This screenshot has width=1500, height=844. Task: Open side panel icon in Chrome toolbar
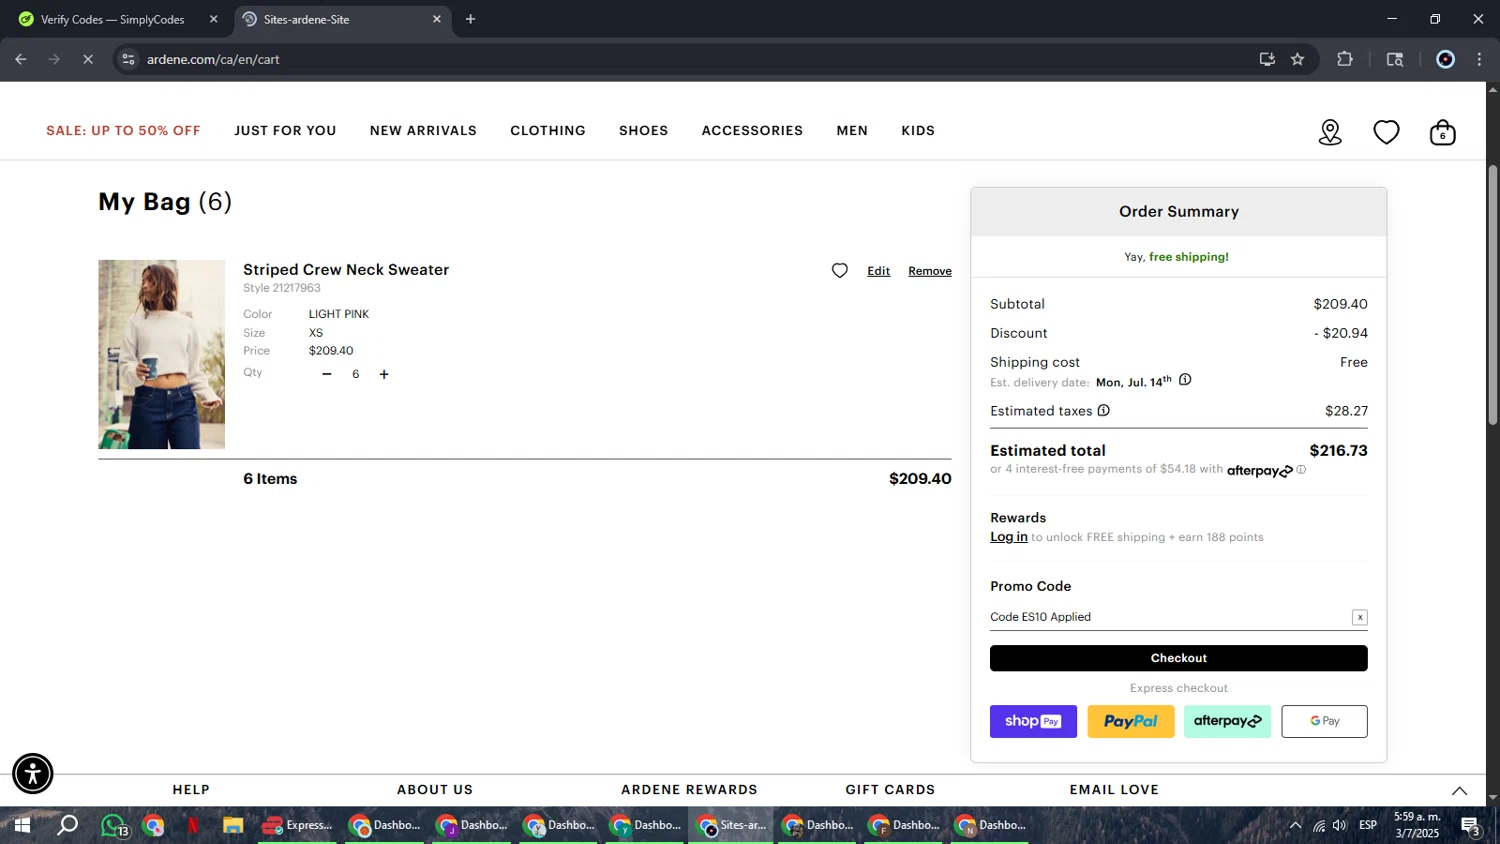tap(1395, 59)
